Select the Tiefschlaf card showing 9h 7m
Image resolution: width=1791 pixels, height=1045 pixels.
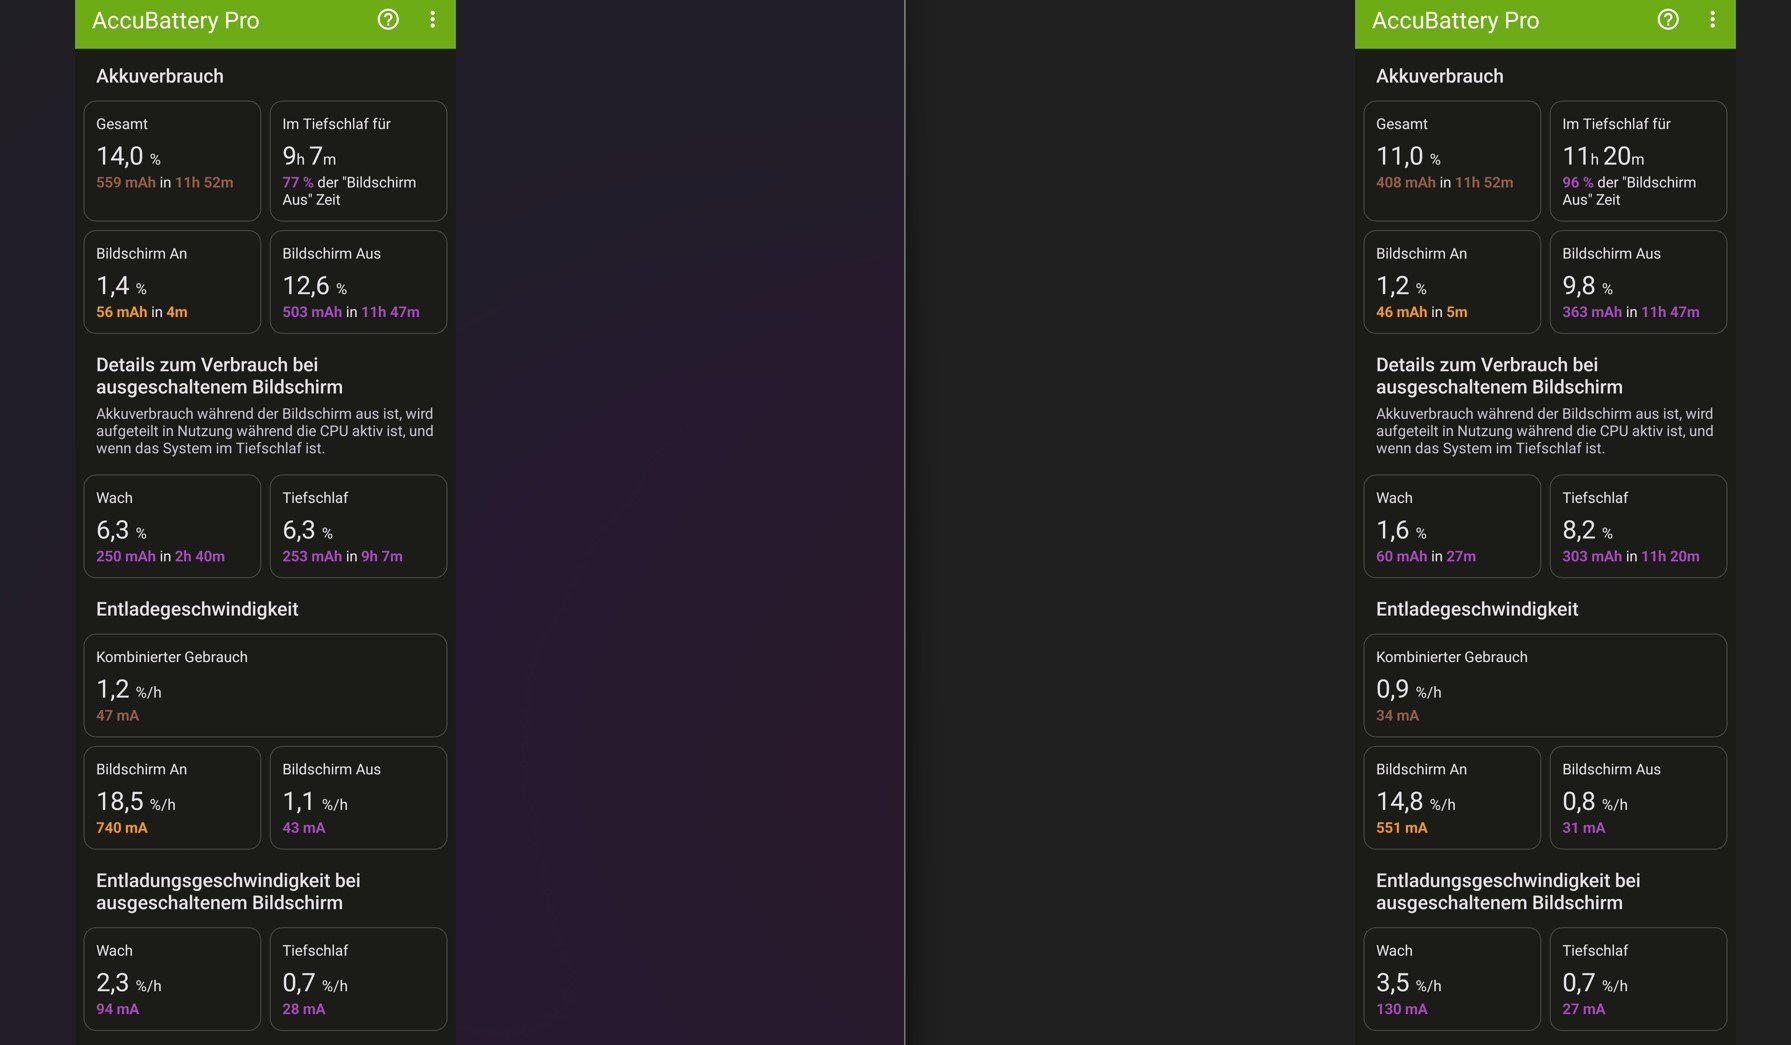click(358, 160)
